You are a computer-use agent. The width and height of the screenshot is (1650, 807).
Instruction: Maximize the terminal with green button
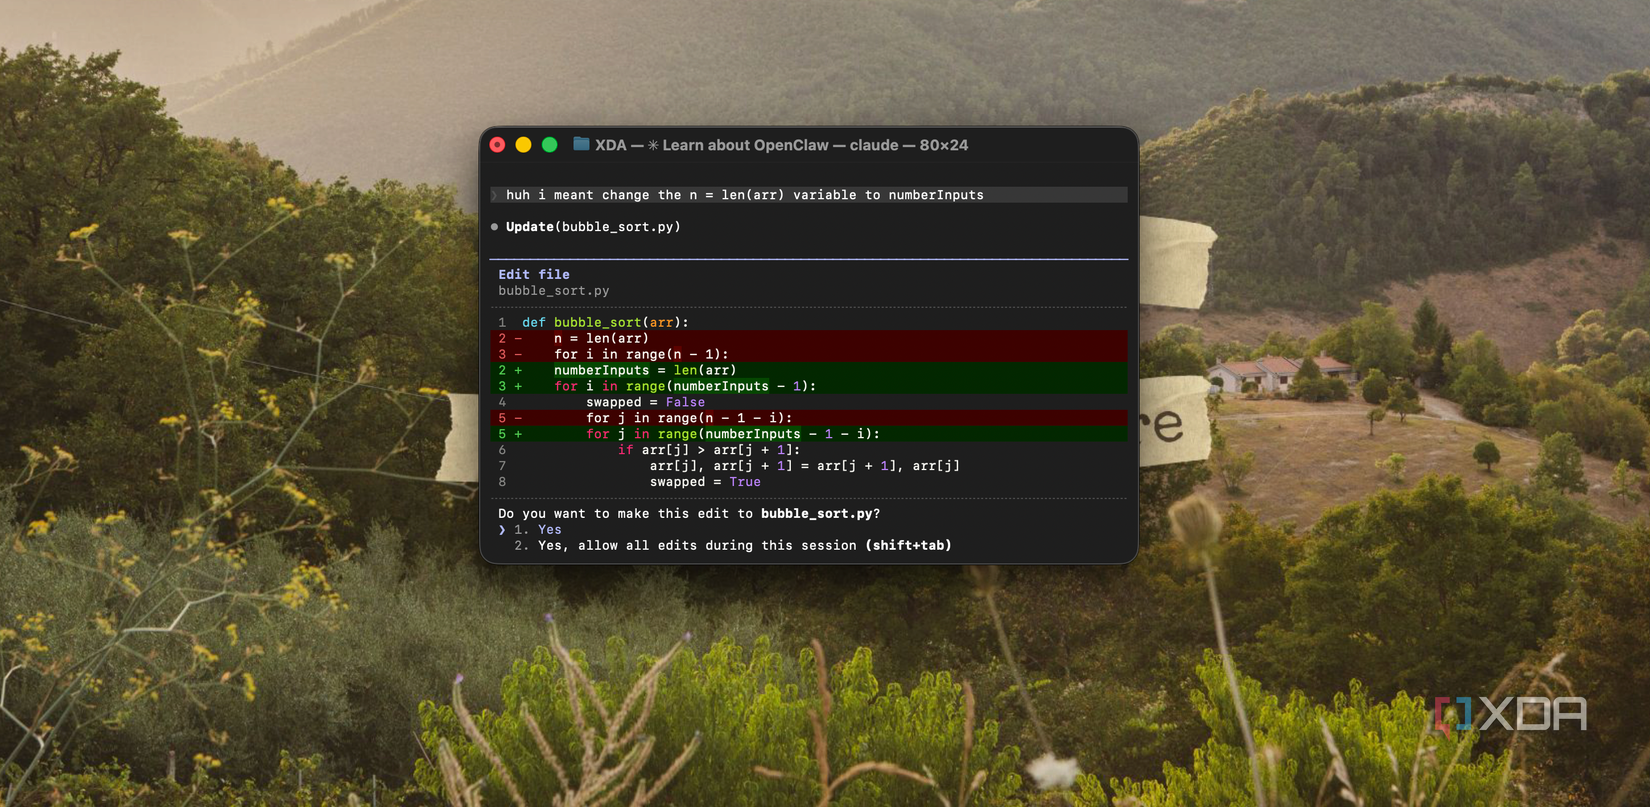point(549,145)
